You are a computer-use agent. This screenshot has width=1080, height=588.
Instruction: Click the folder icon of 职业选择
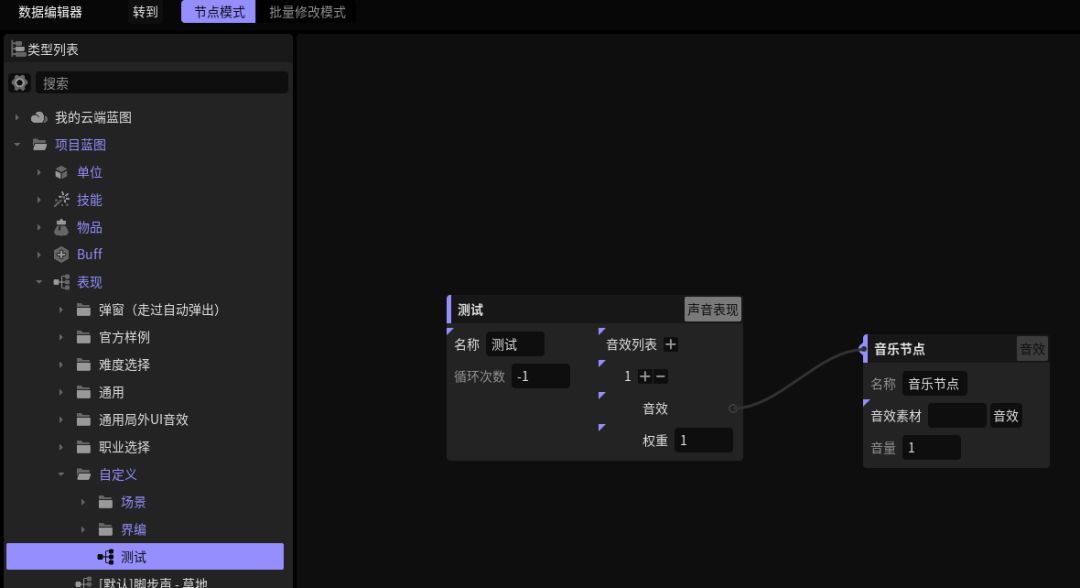coord(83,448)
